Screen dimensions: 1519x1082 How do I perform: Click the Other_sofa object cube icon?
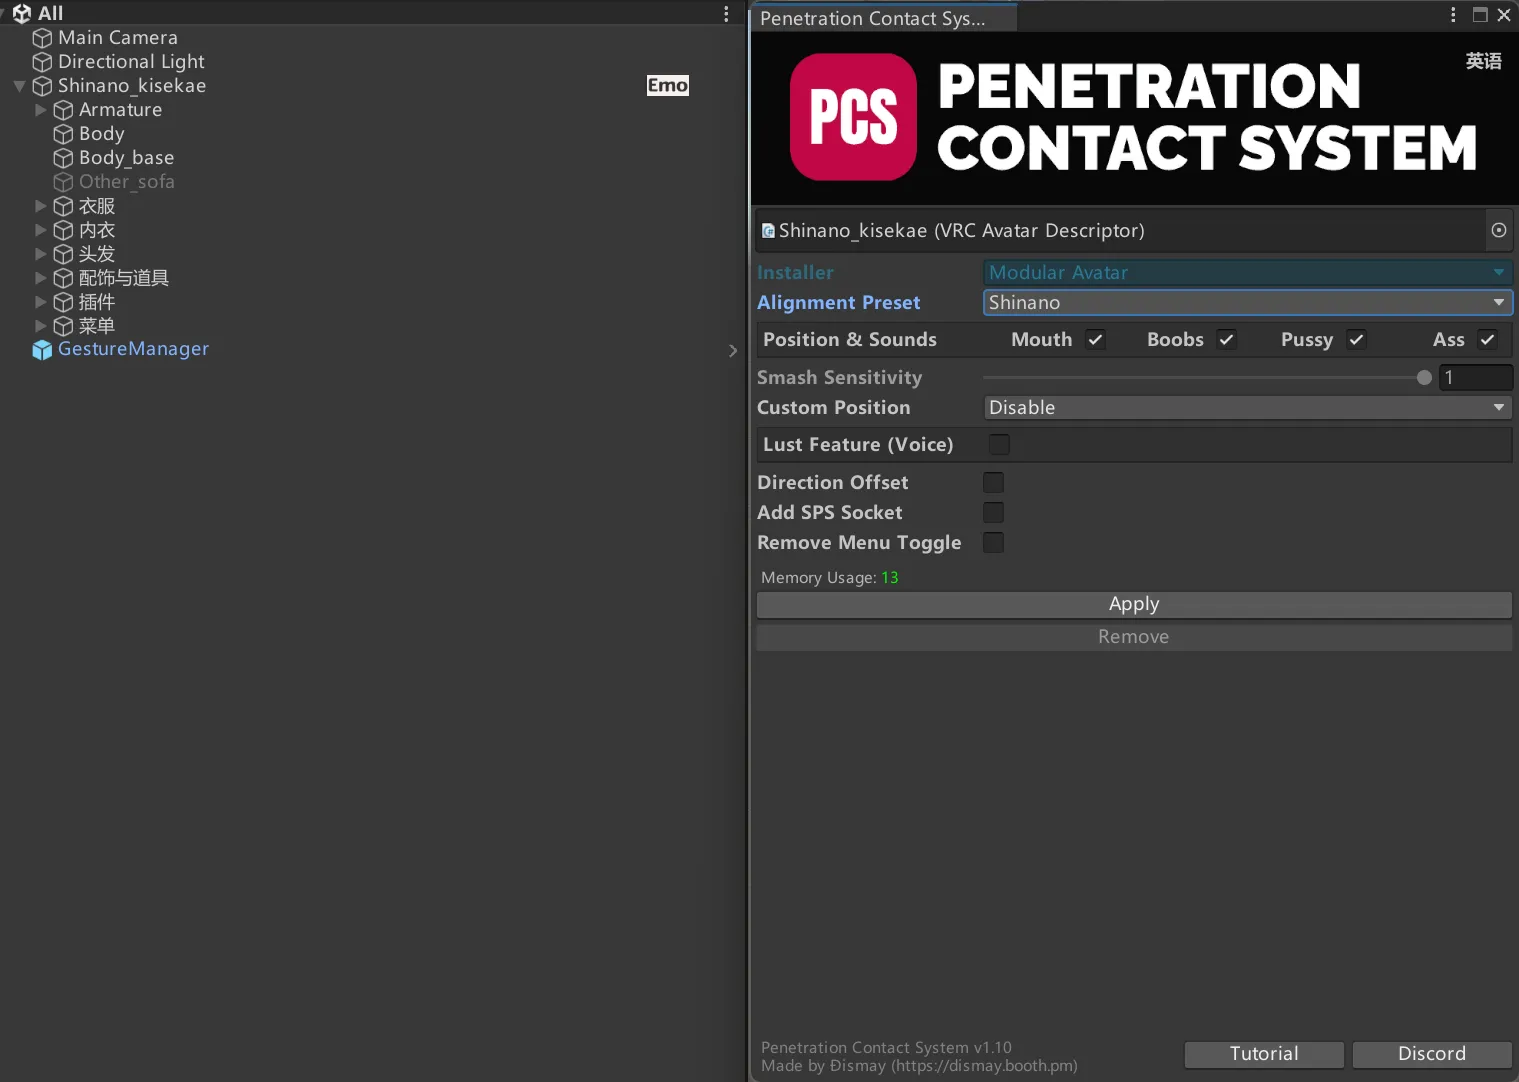coord(63,182)
